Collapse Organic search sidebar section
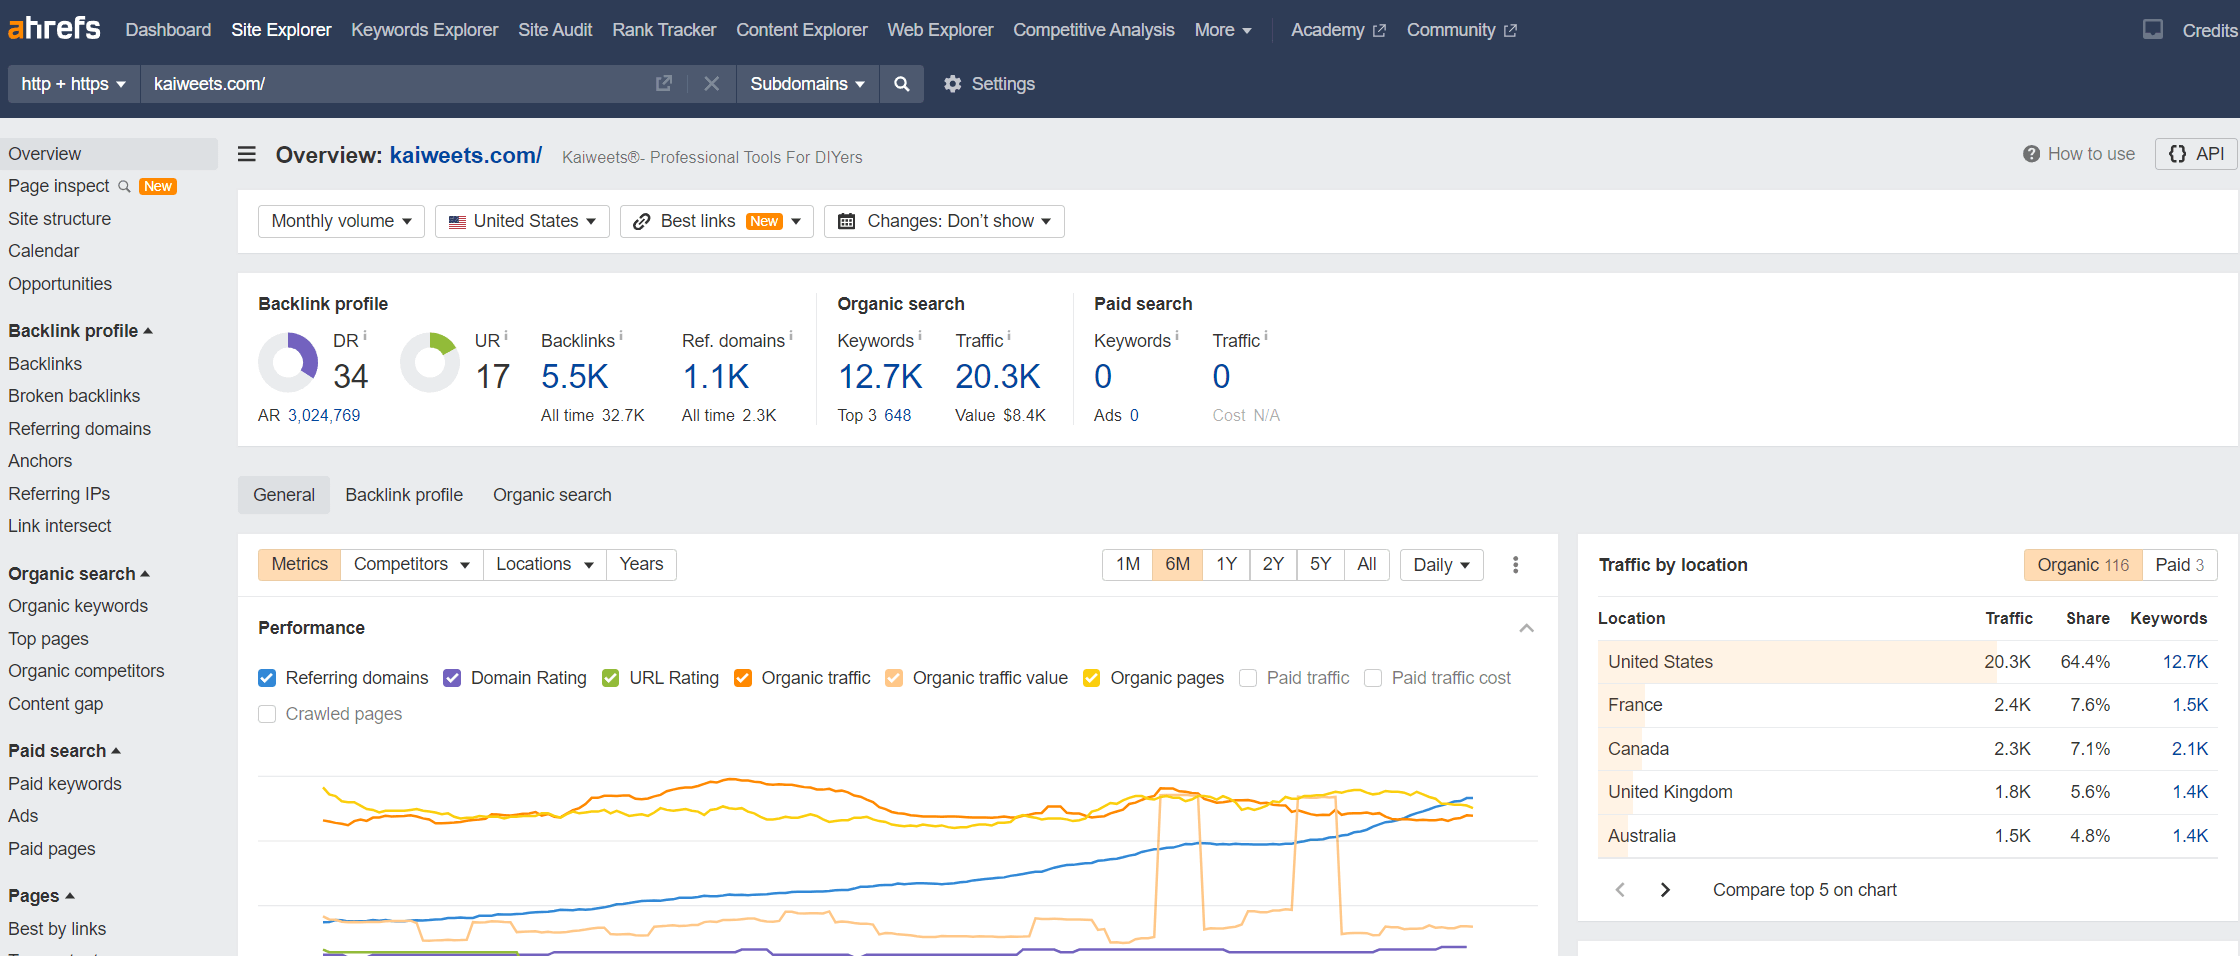 coord(79,574)
